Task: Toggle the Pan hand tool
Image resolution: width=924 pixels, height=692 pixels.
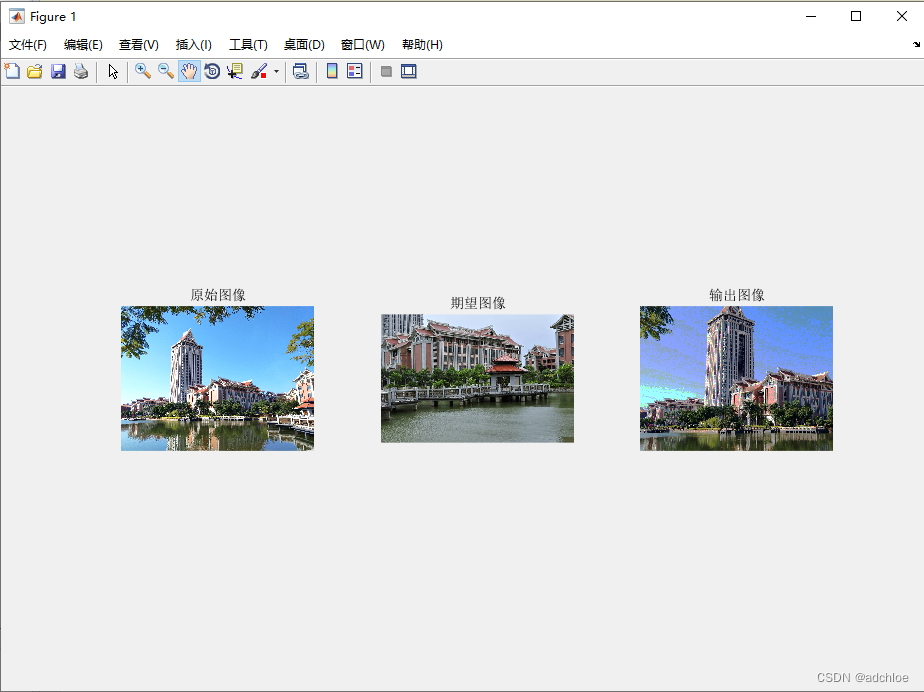Action: (189, 71)
